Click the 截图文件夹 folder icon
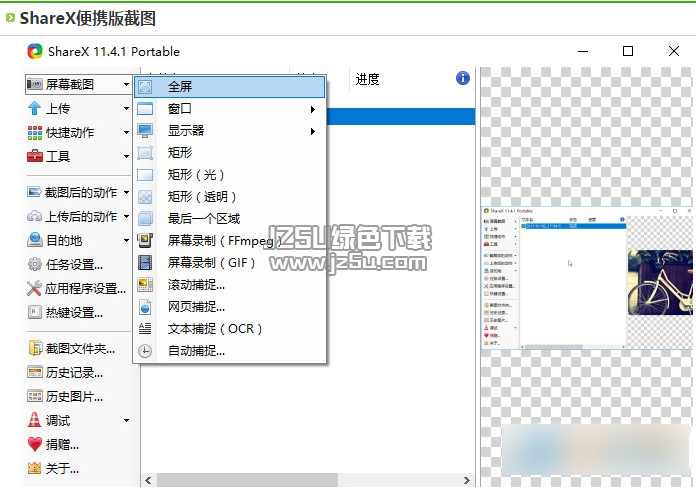This screenshot has height=497, width=696. pos(35,348)
